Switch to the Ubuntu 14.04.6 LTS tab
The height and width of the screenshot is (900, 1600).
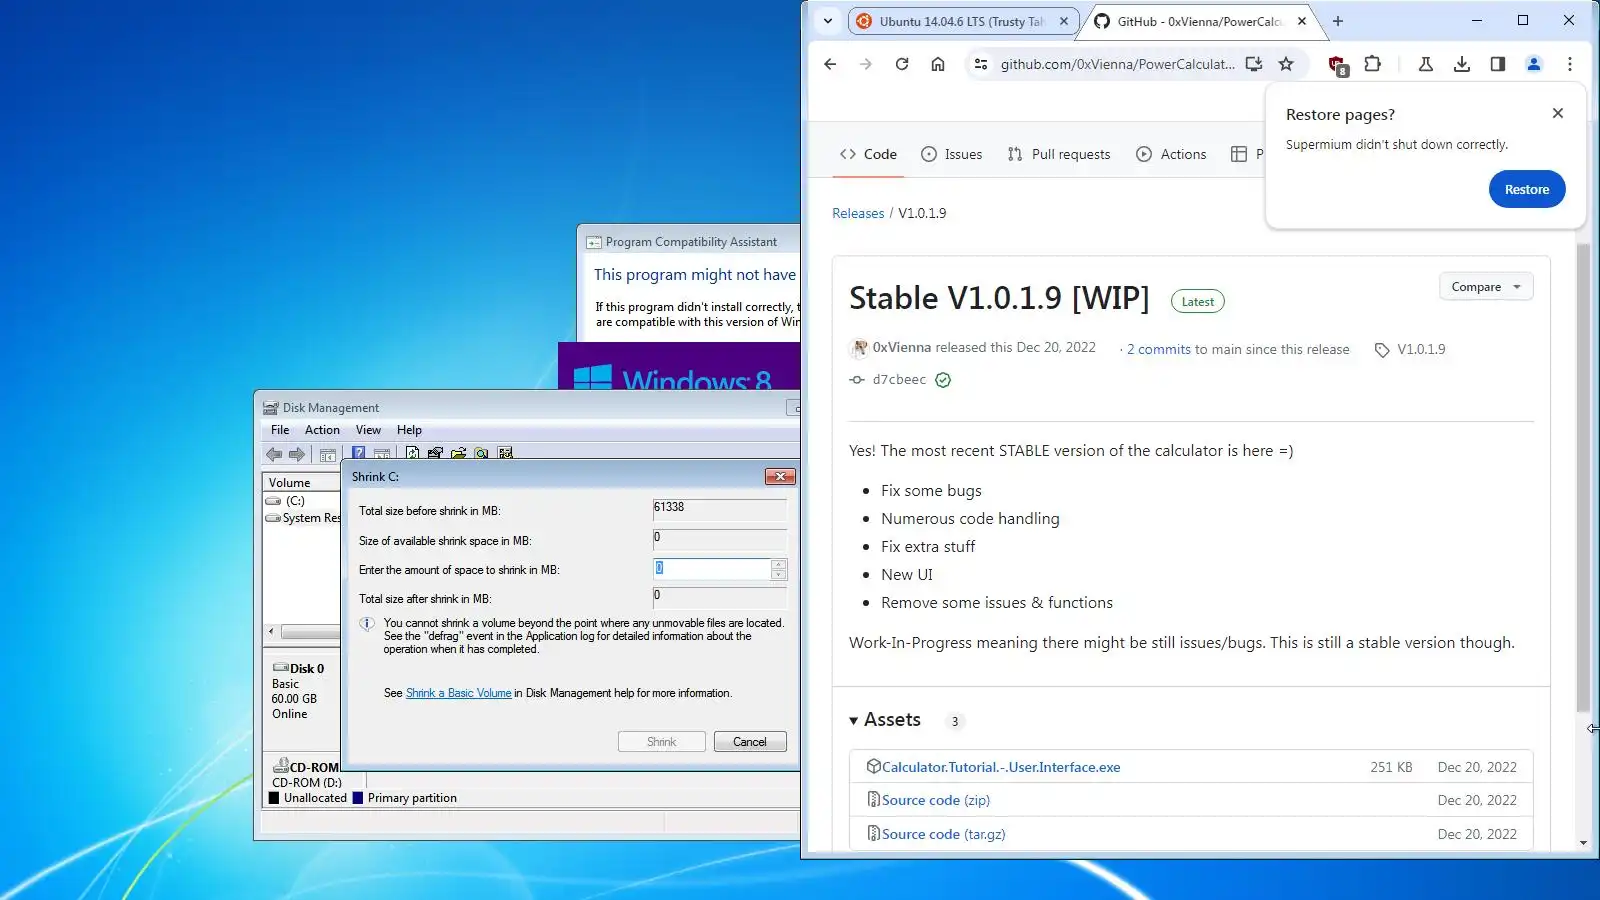pyautogui.click(x=962, y=21)
